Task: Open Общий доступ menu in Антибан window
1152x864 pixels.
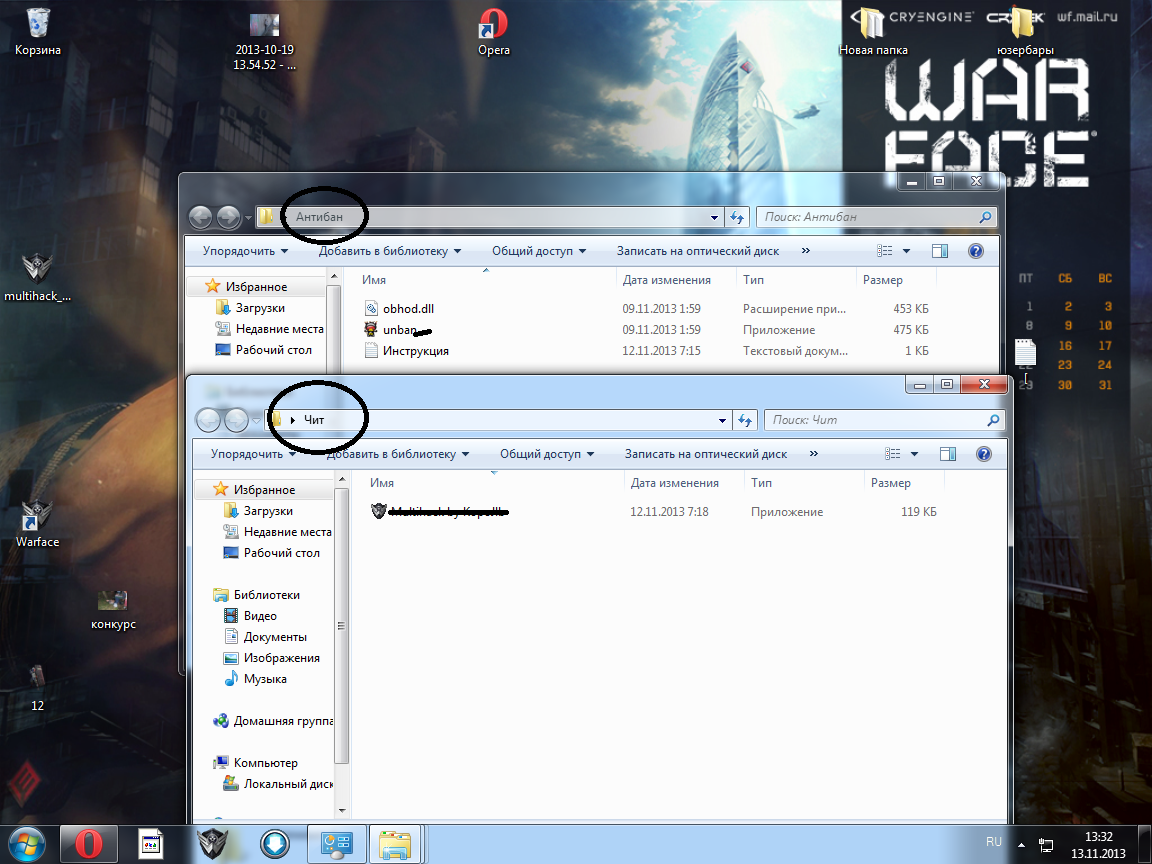Action: (539, 251)
